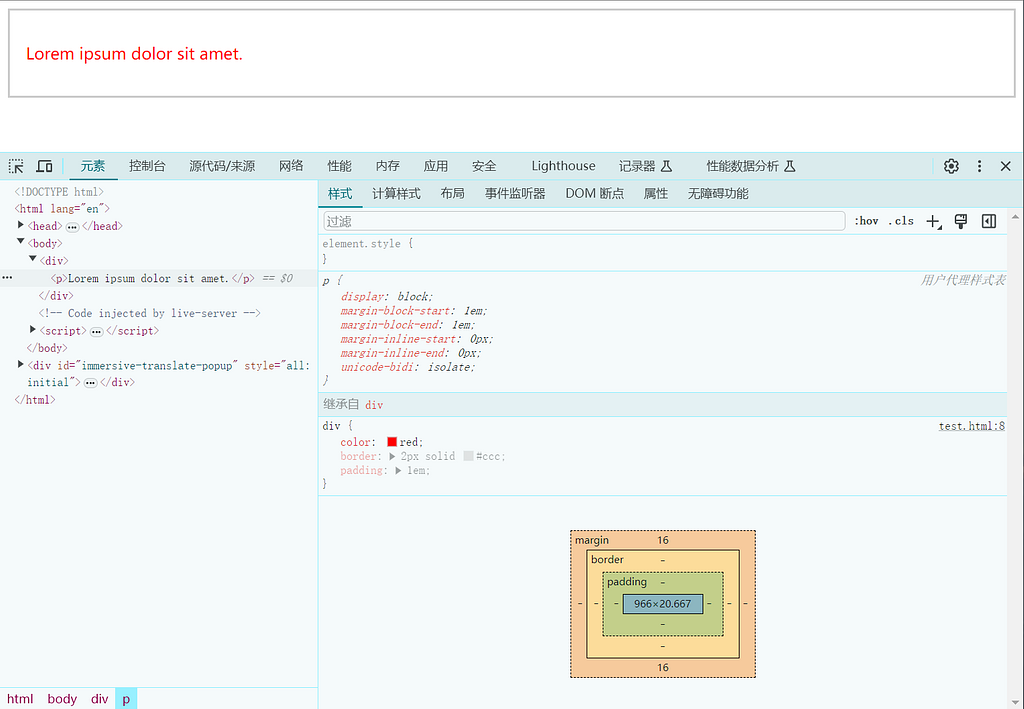The image size is (1024, 709).
Task: Click the ellipsis inside the head element
Action: coord(72,226)
